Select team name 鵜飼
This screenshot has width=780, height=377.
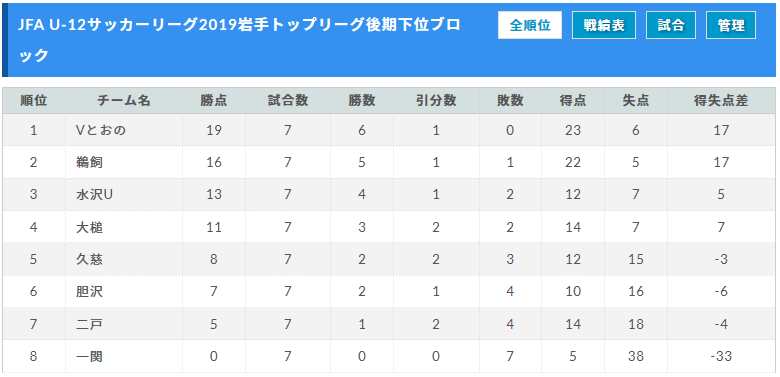tap(89, 162)
